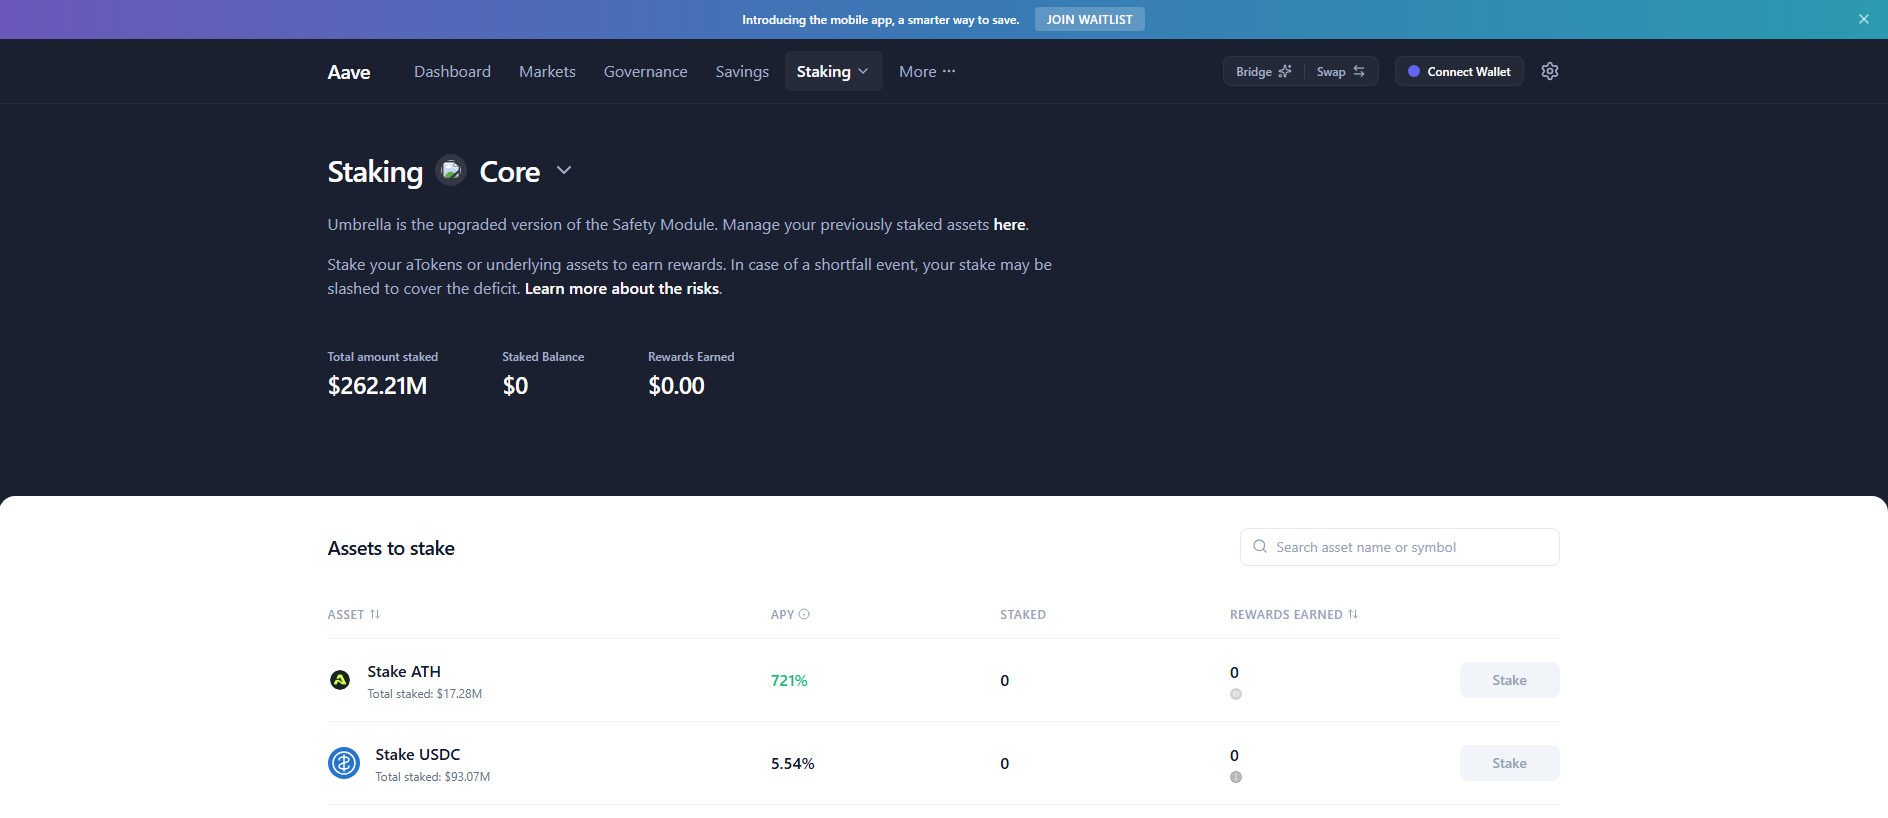Click the USDC token icon
This screenshot has height=818, width=1888.
click(x=344, y=763)
